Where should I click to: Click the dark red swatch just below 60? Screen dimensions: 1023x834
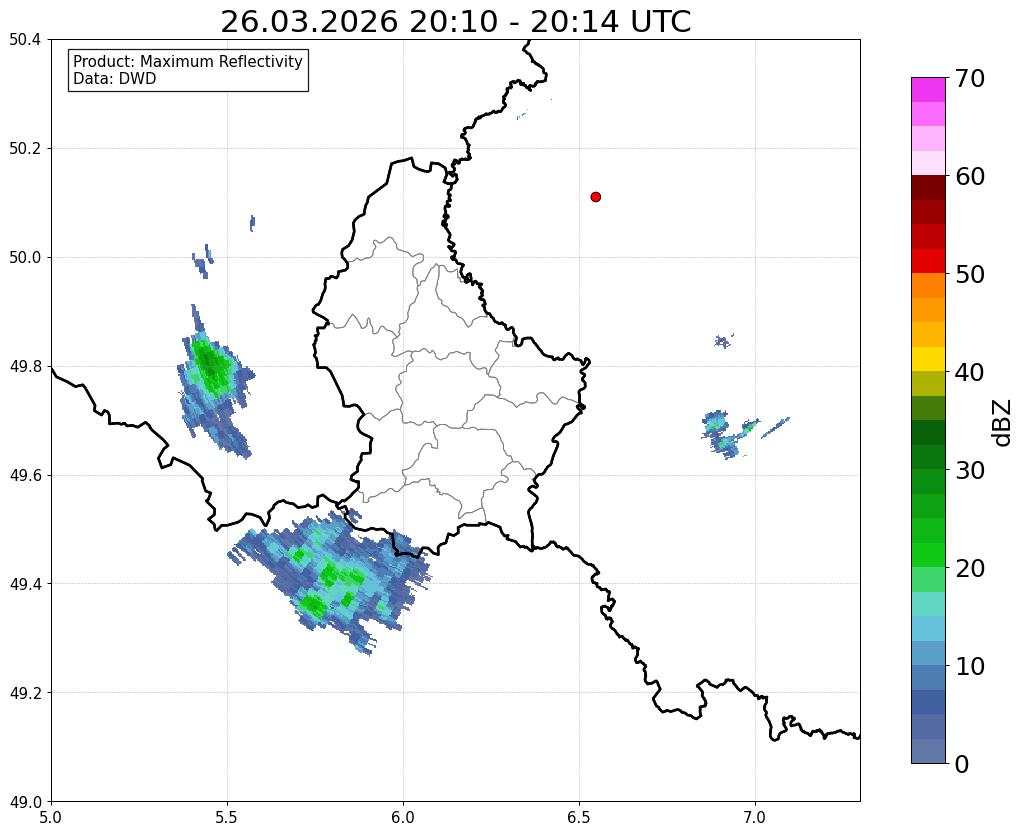(x=928, y=188)
